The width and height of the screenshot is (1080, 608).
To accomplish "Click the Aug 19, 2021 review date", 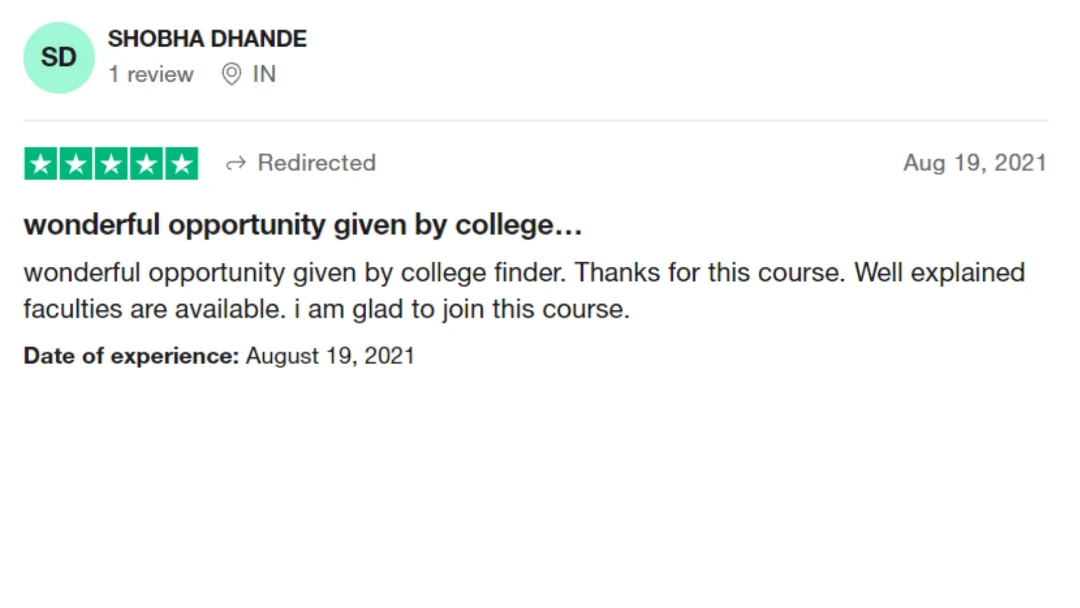I will (x=975, y=163).
